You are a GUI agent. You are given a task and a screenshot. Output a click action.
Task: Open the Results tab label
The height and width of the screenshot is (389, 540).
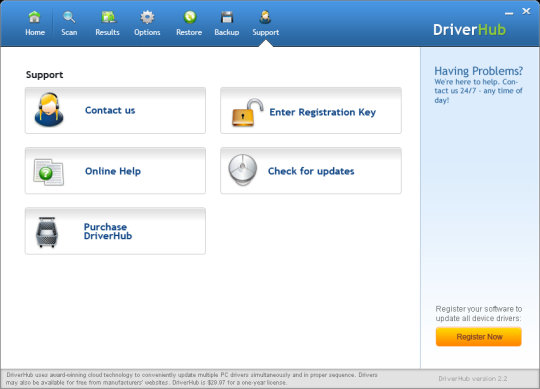[107, 32]
